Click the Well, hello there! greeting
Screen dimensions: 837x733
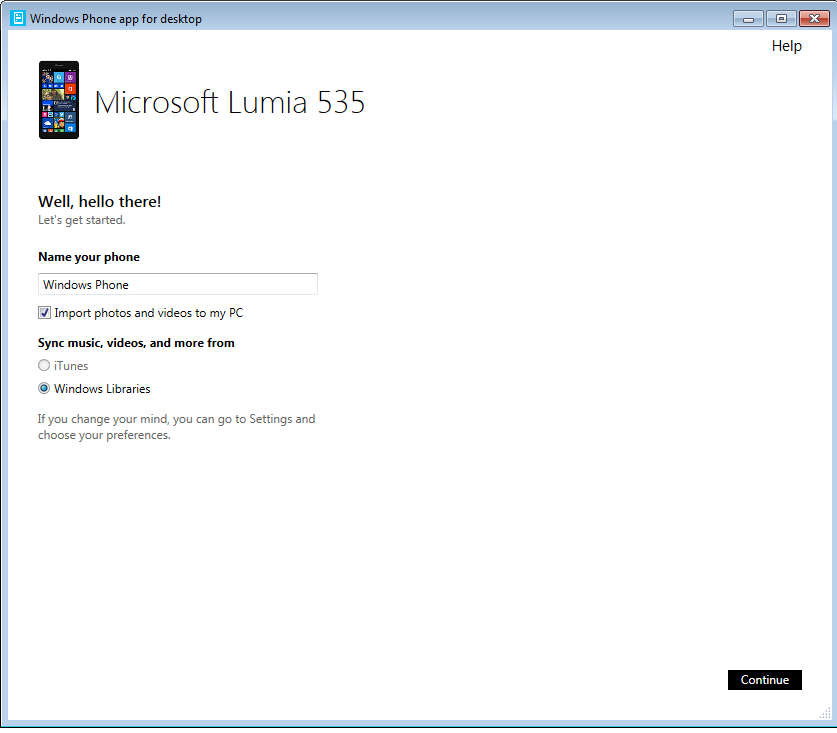pos(99,201)
